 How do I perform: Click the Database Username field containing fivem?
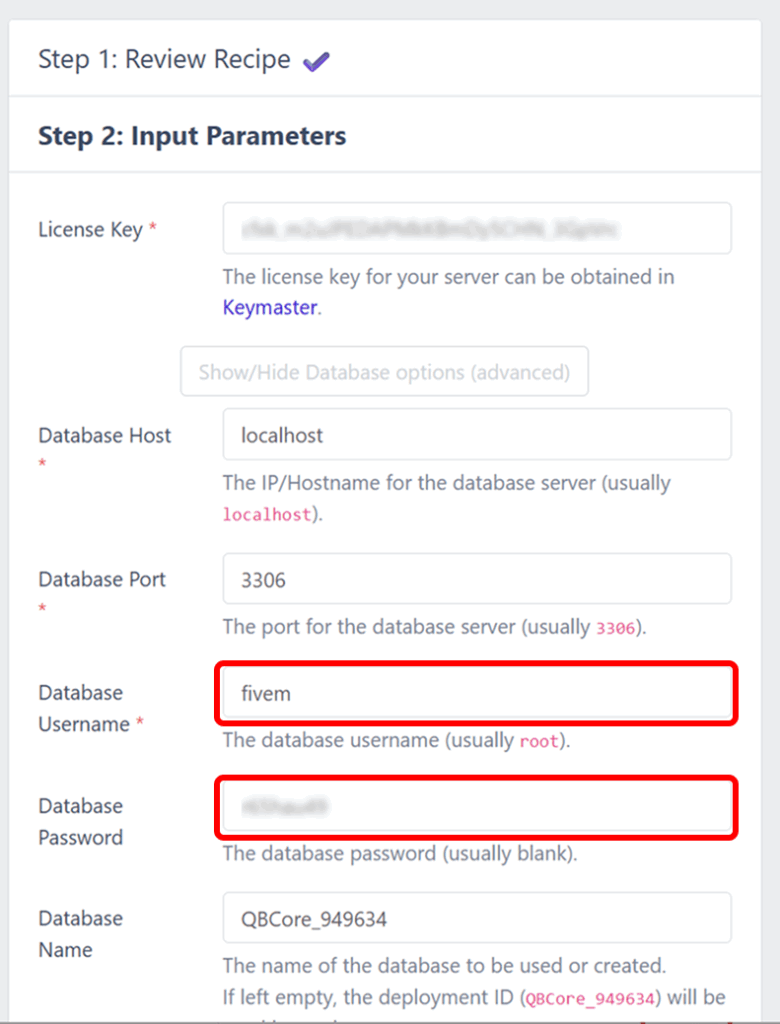(476, 692)
